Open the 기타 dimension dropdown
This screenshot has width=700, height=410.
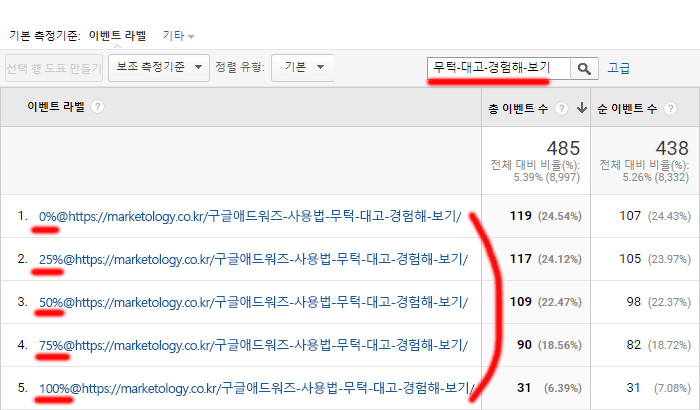pyautogui.click(x=179, y=36)
